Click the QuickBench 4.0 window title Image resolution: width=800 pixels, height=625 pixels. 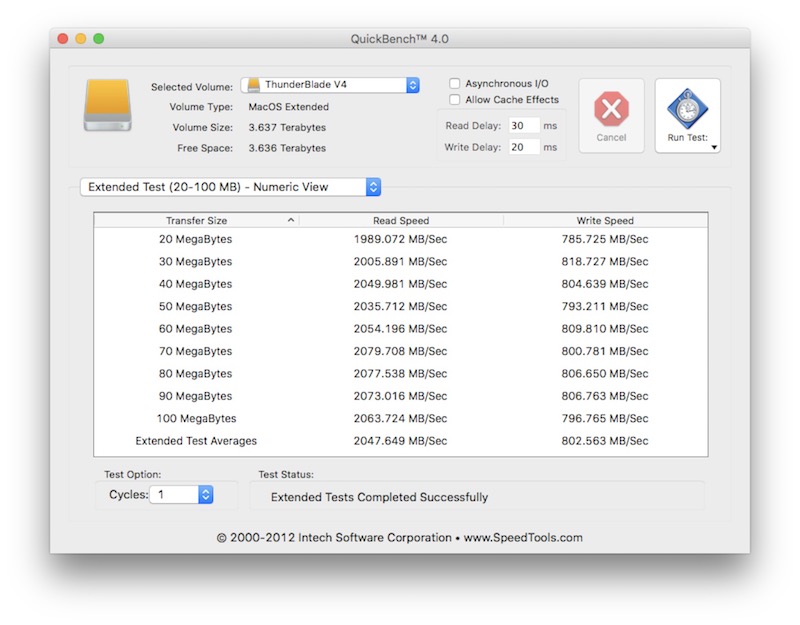click(399, 39)
